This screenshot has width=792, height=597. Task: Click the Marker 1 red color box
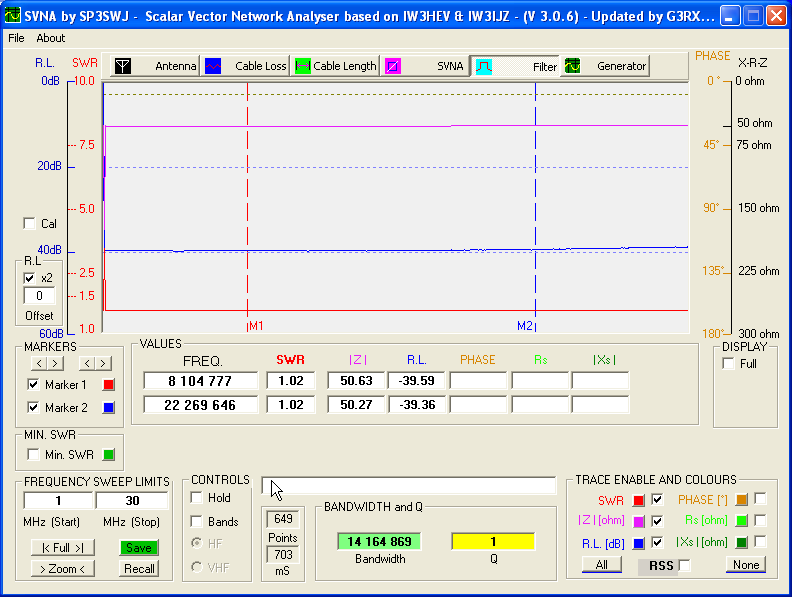[110, 385]
